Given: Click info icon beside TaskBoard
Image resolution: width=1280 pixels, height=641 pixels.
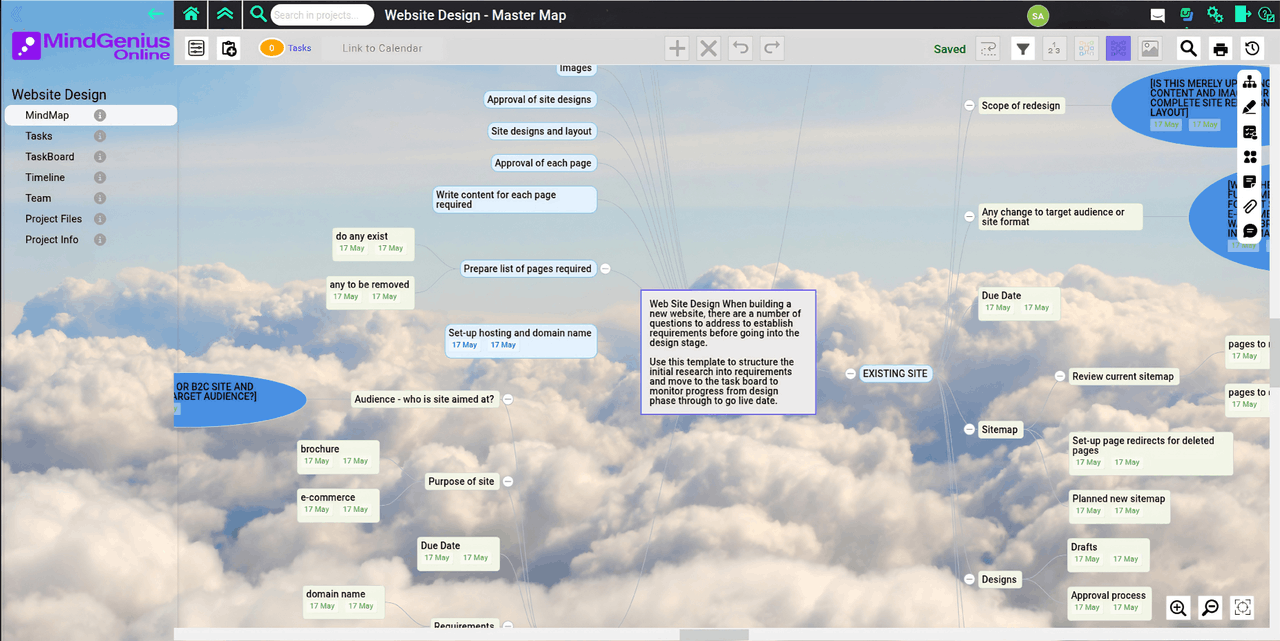Looking at the screenshot, I should click(x=100, y=157).
